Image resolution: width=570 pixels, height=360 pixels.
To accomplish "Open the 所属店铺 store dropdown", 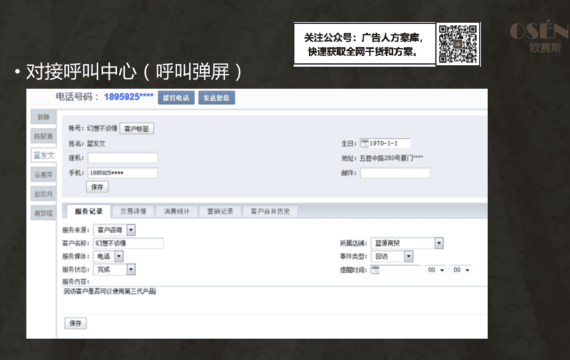I will tap(439, 243).
